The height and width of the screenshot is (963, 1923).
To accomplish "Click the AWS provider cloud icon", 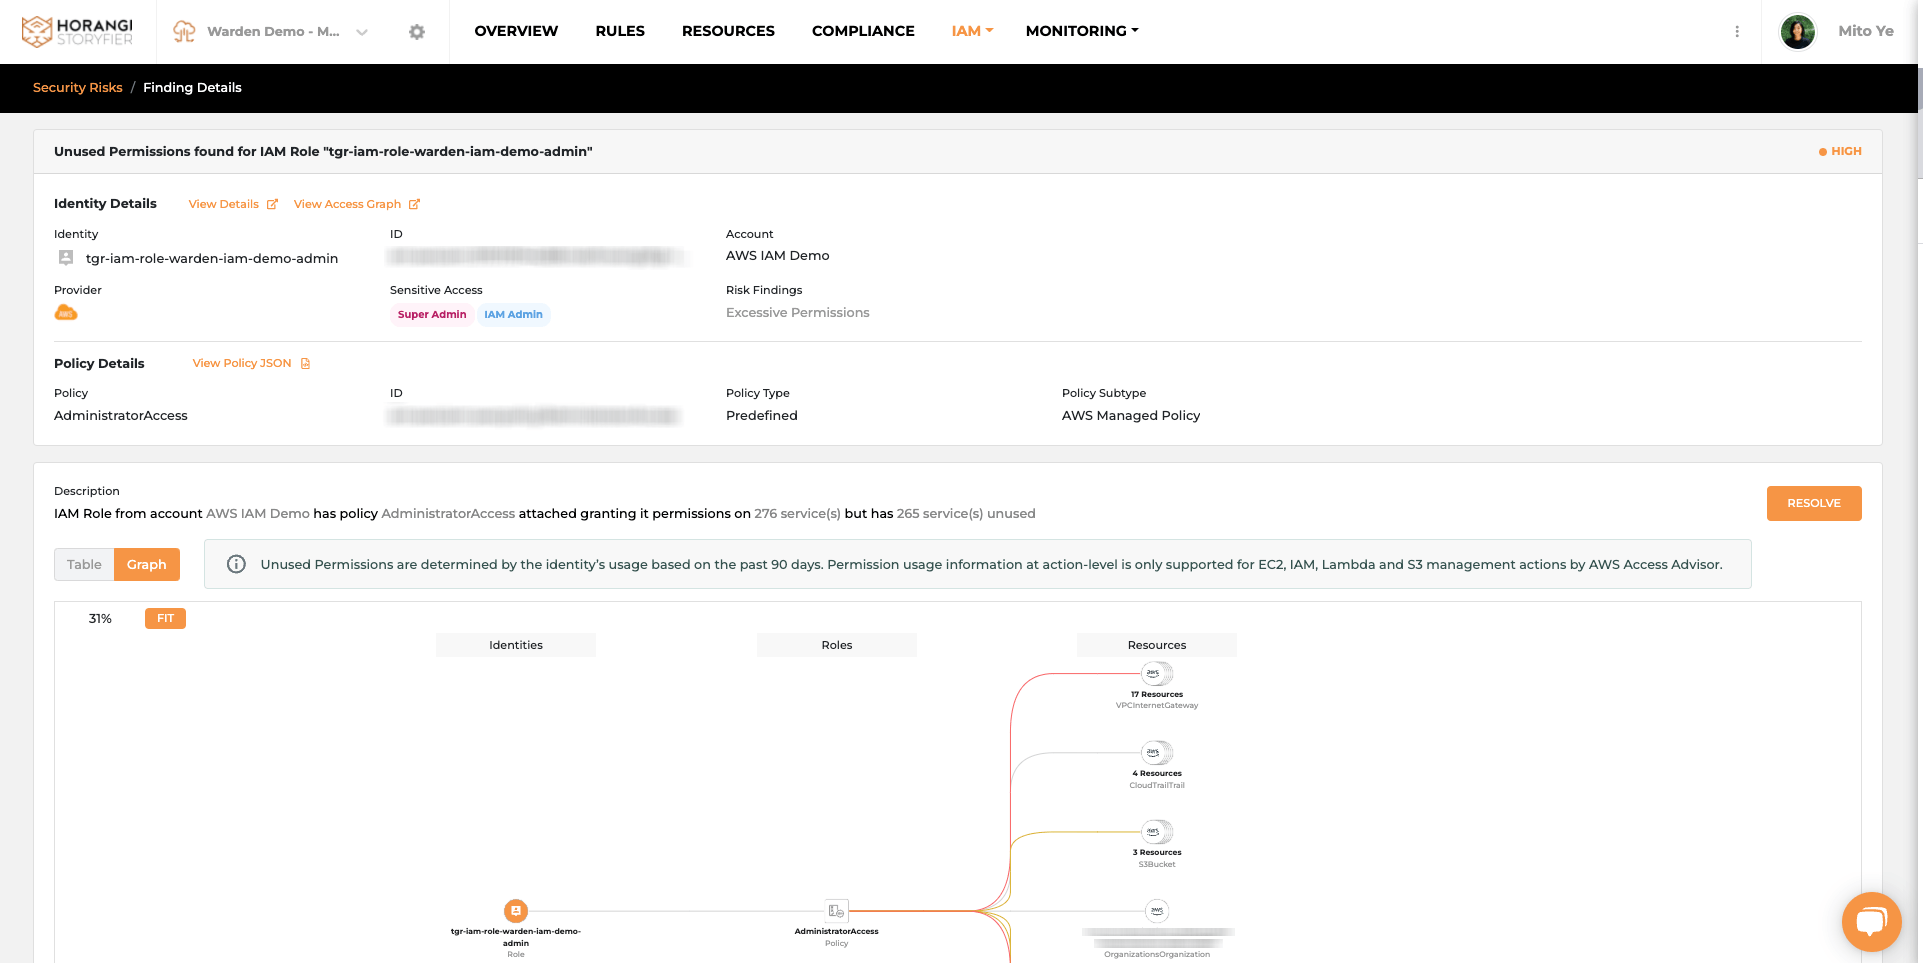I will pyautogui.click(x=66, y=313).
